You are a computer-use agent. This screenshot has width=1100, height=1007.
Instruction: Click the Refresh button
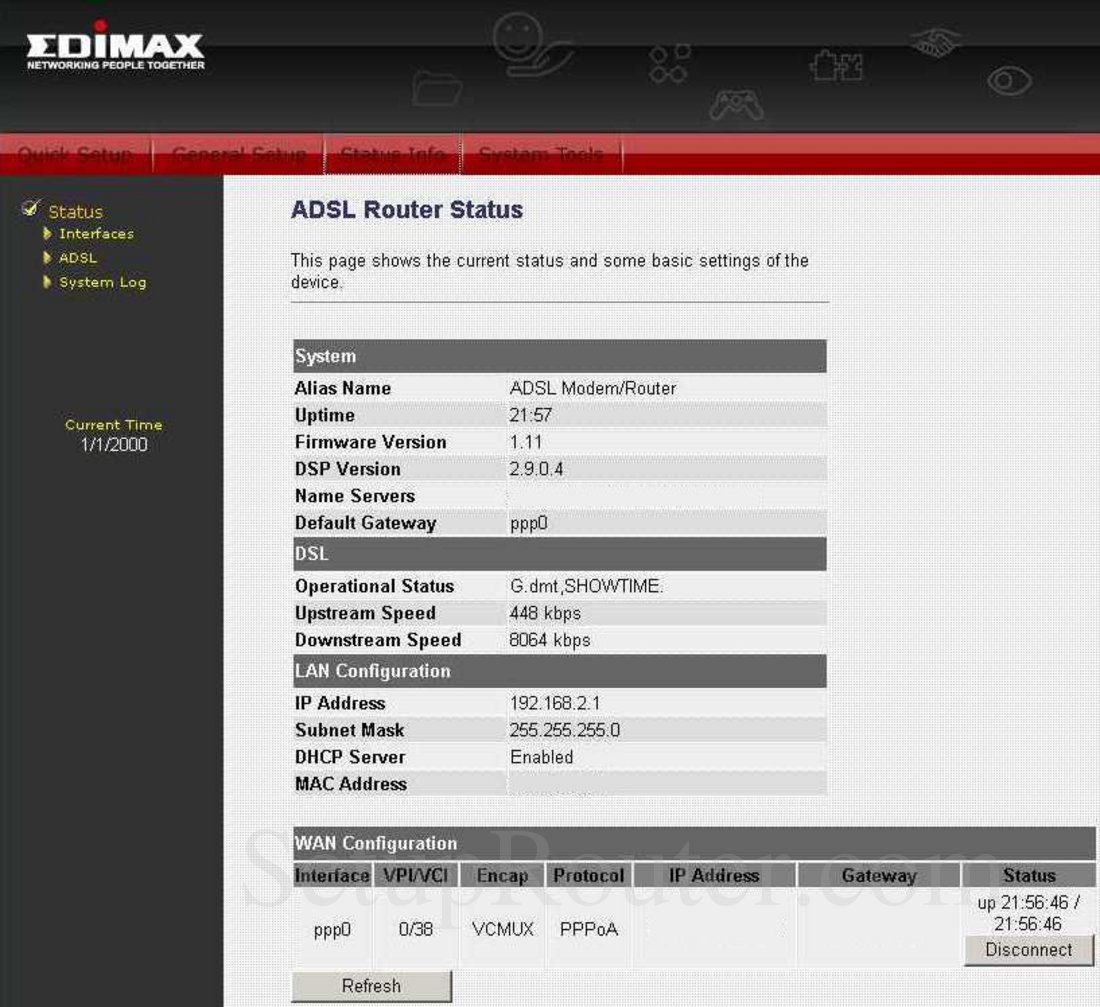click(x=371, y=986)
